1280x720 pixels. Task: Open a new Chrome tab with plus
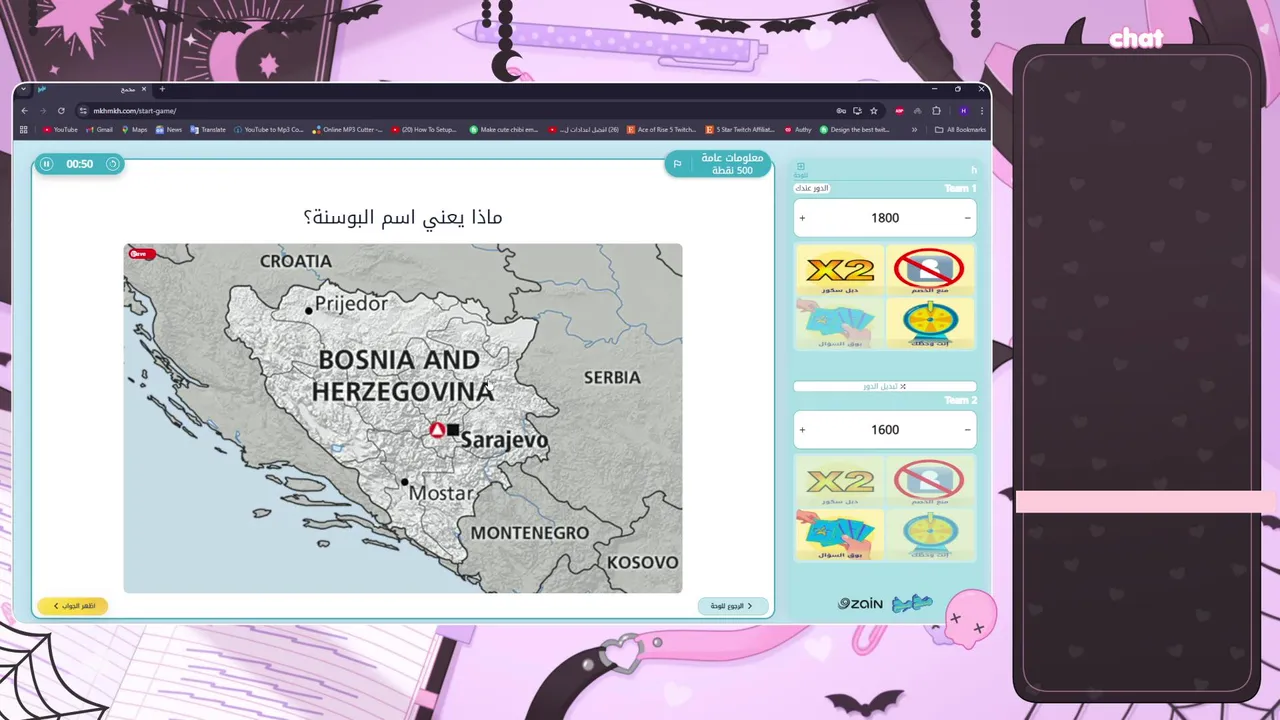point(162,89)
